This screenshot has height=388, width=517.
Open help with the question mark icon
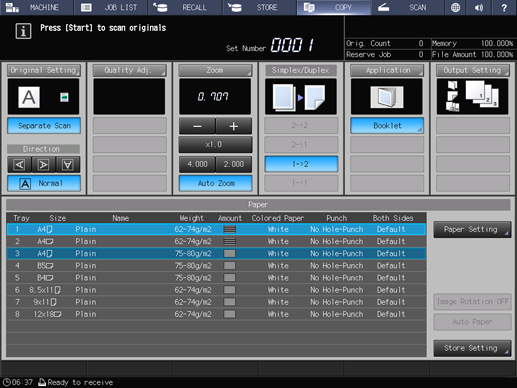(504, 7)
